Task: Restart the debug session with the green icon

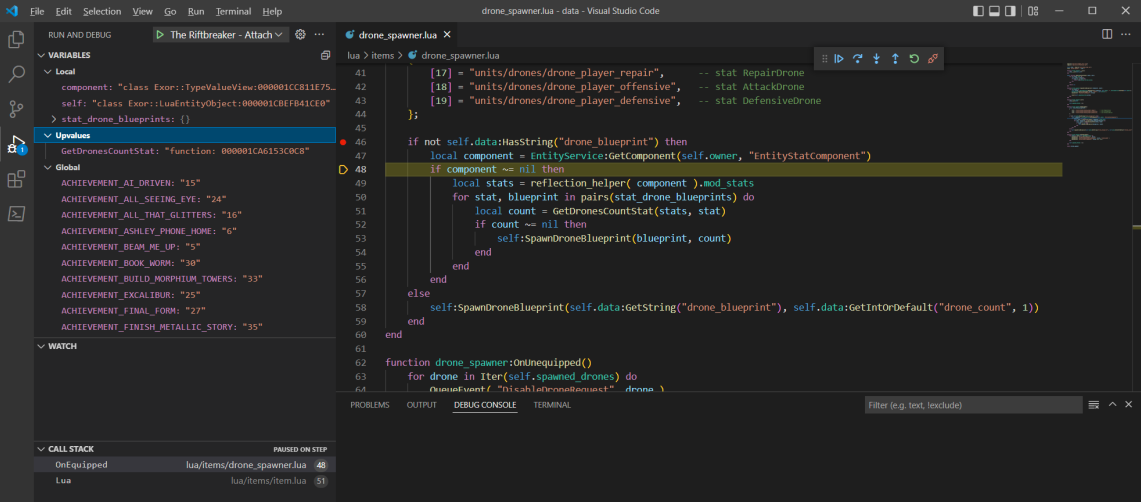Action: click(914, 59)
